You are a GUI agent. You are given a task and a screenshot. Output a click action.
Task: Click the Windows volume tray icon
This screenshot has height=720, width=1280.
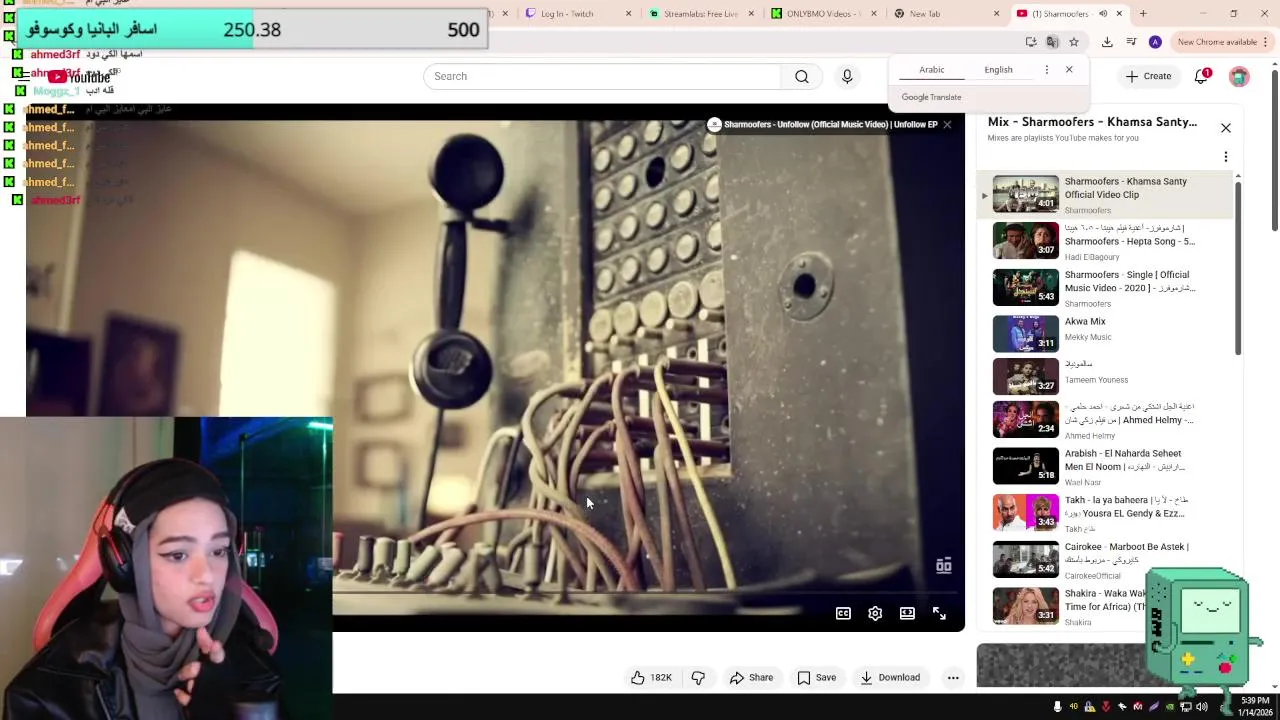click(x=1201, y=706)
